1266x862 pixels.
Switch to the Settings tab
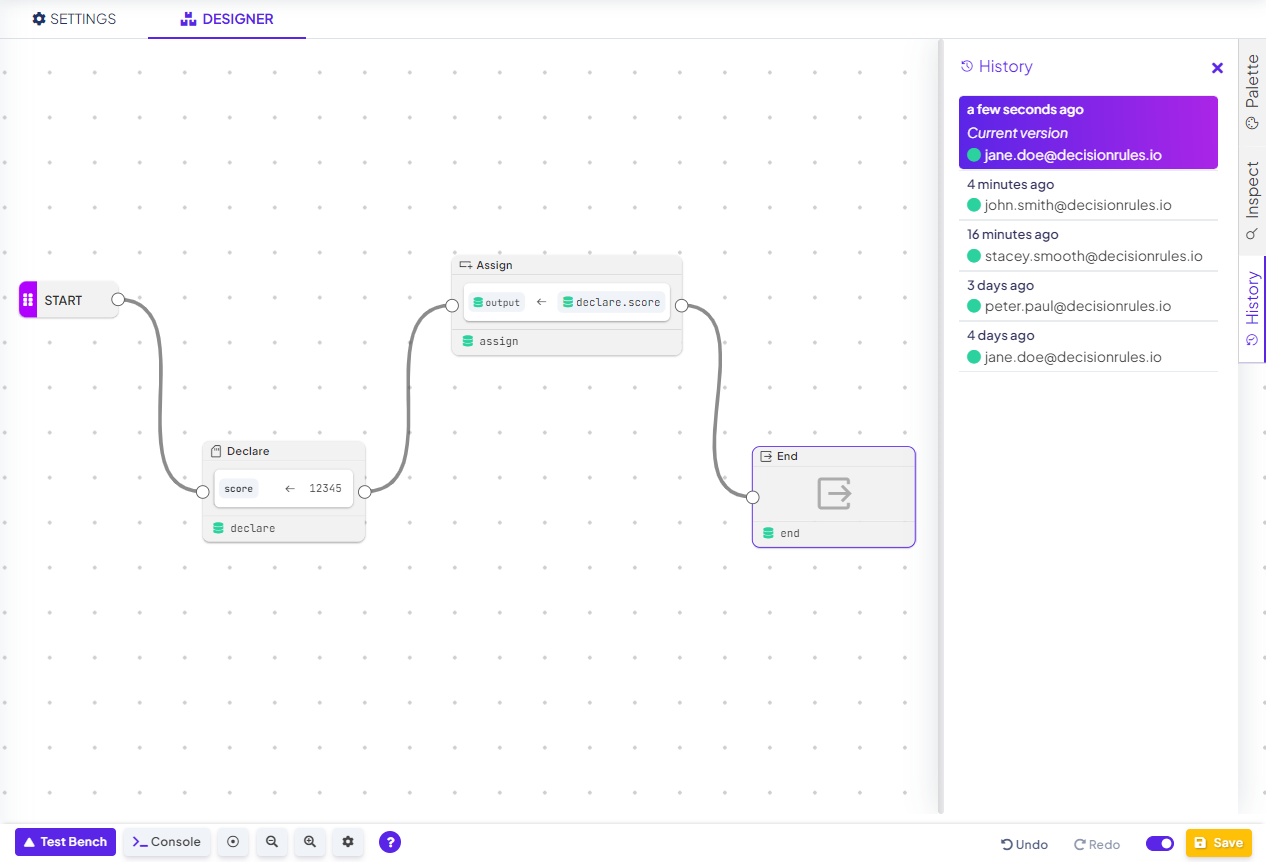coord(74,19)
